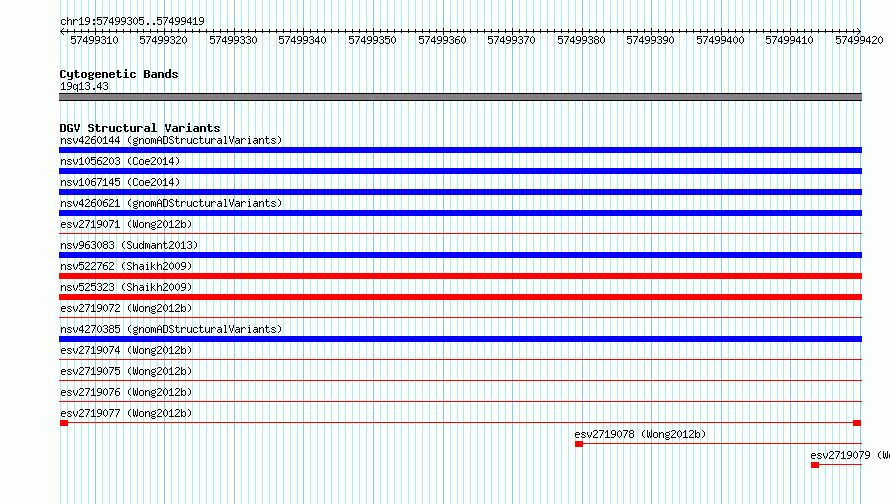Select the nsv522762 red feature bar

tap(460, 276)
